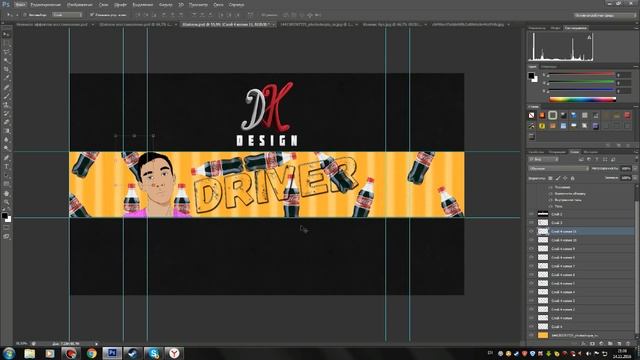
Task: Select the Clone Stamp tool
Action: click(x=7, y=105)
